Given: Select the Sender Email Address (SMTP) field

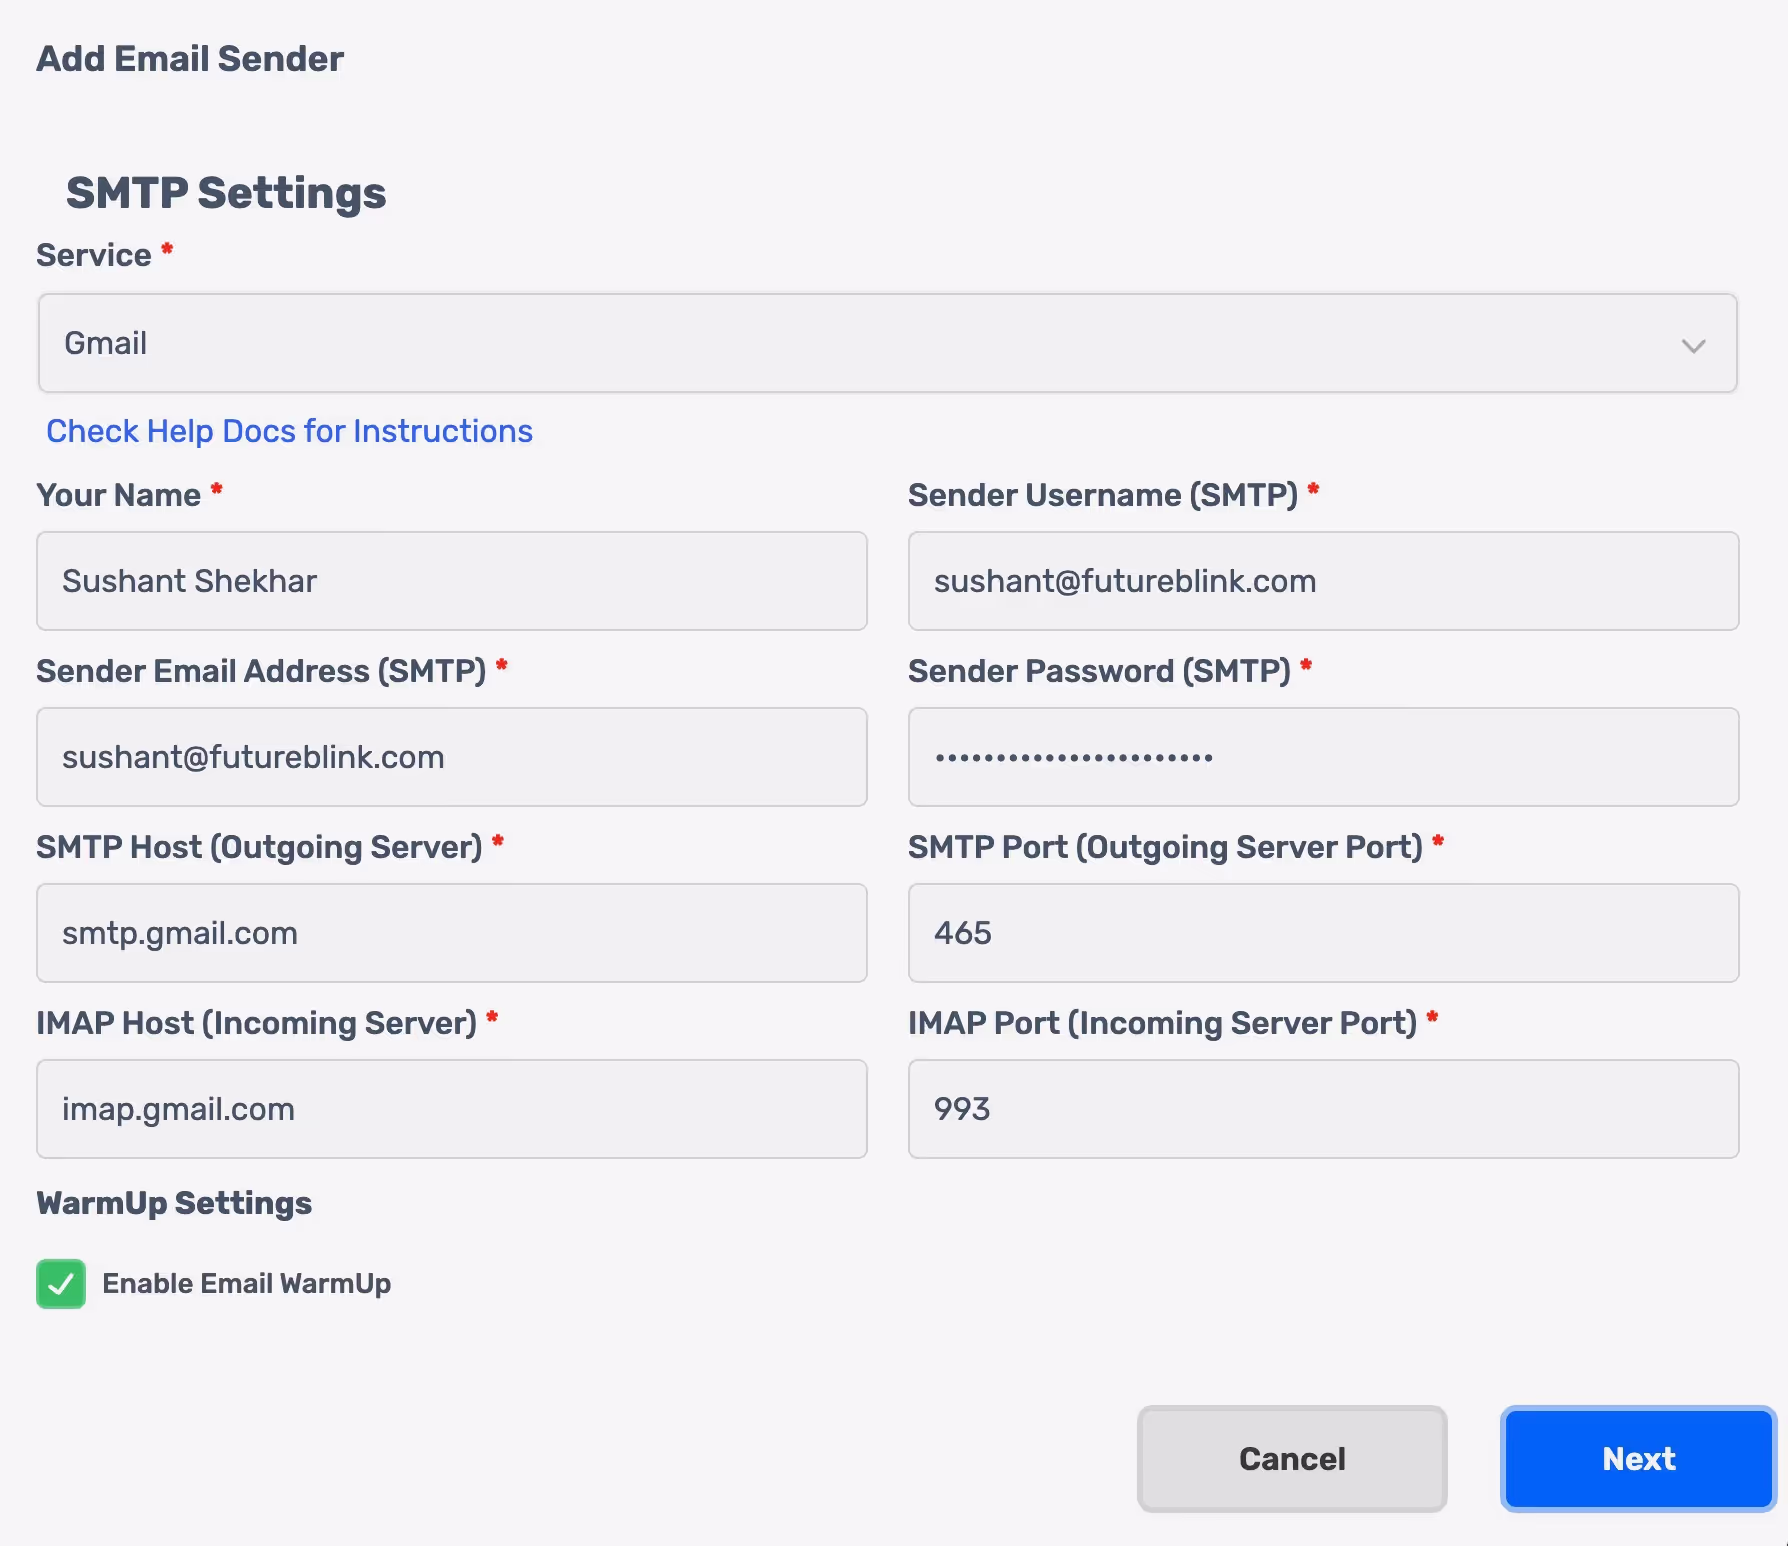Looking at the screenshot, I should (451, 757).
